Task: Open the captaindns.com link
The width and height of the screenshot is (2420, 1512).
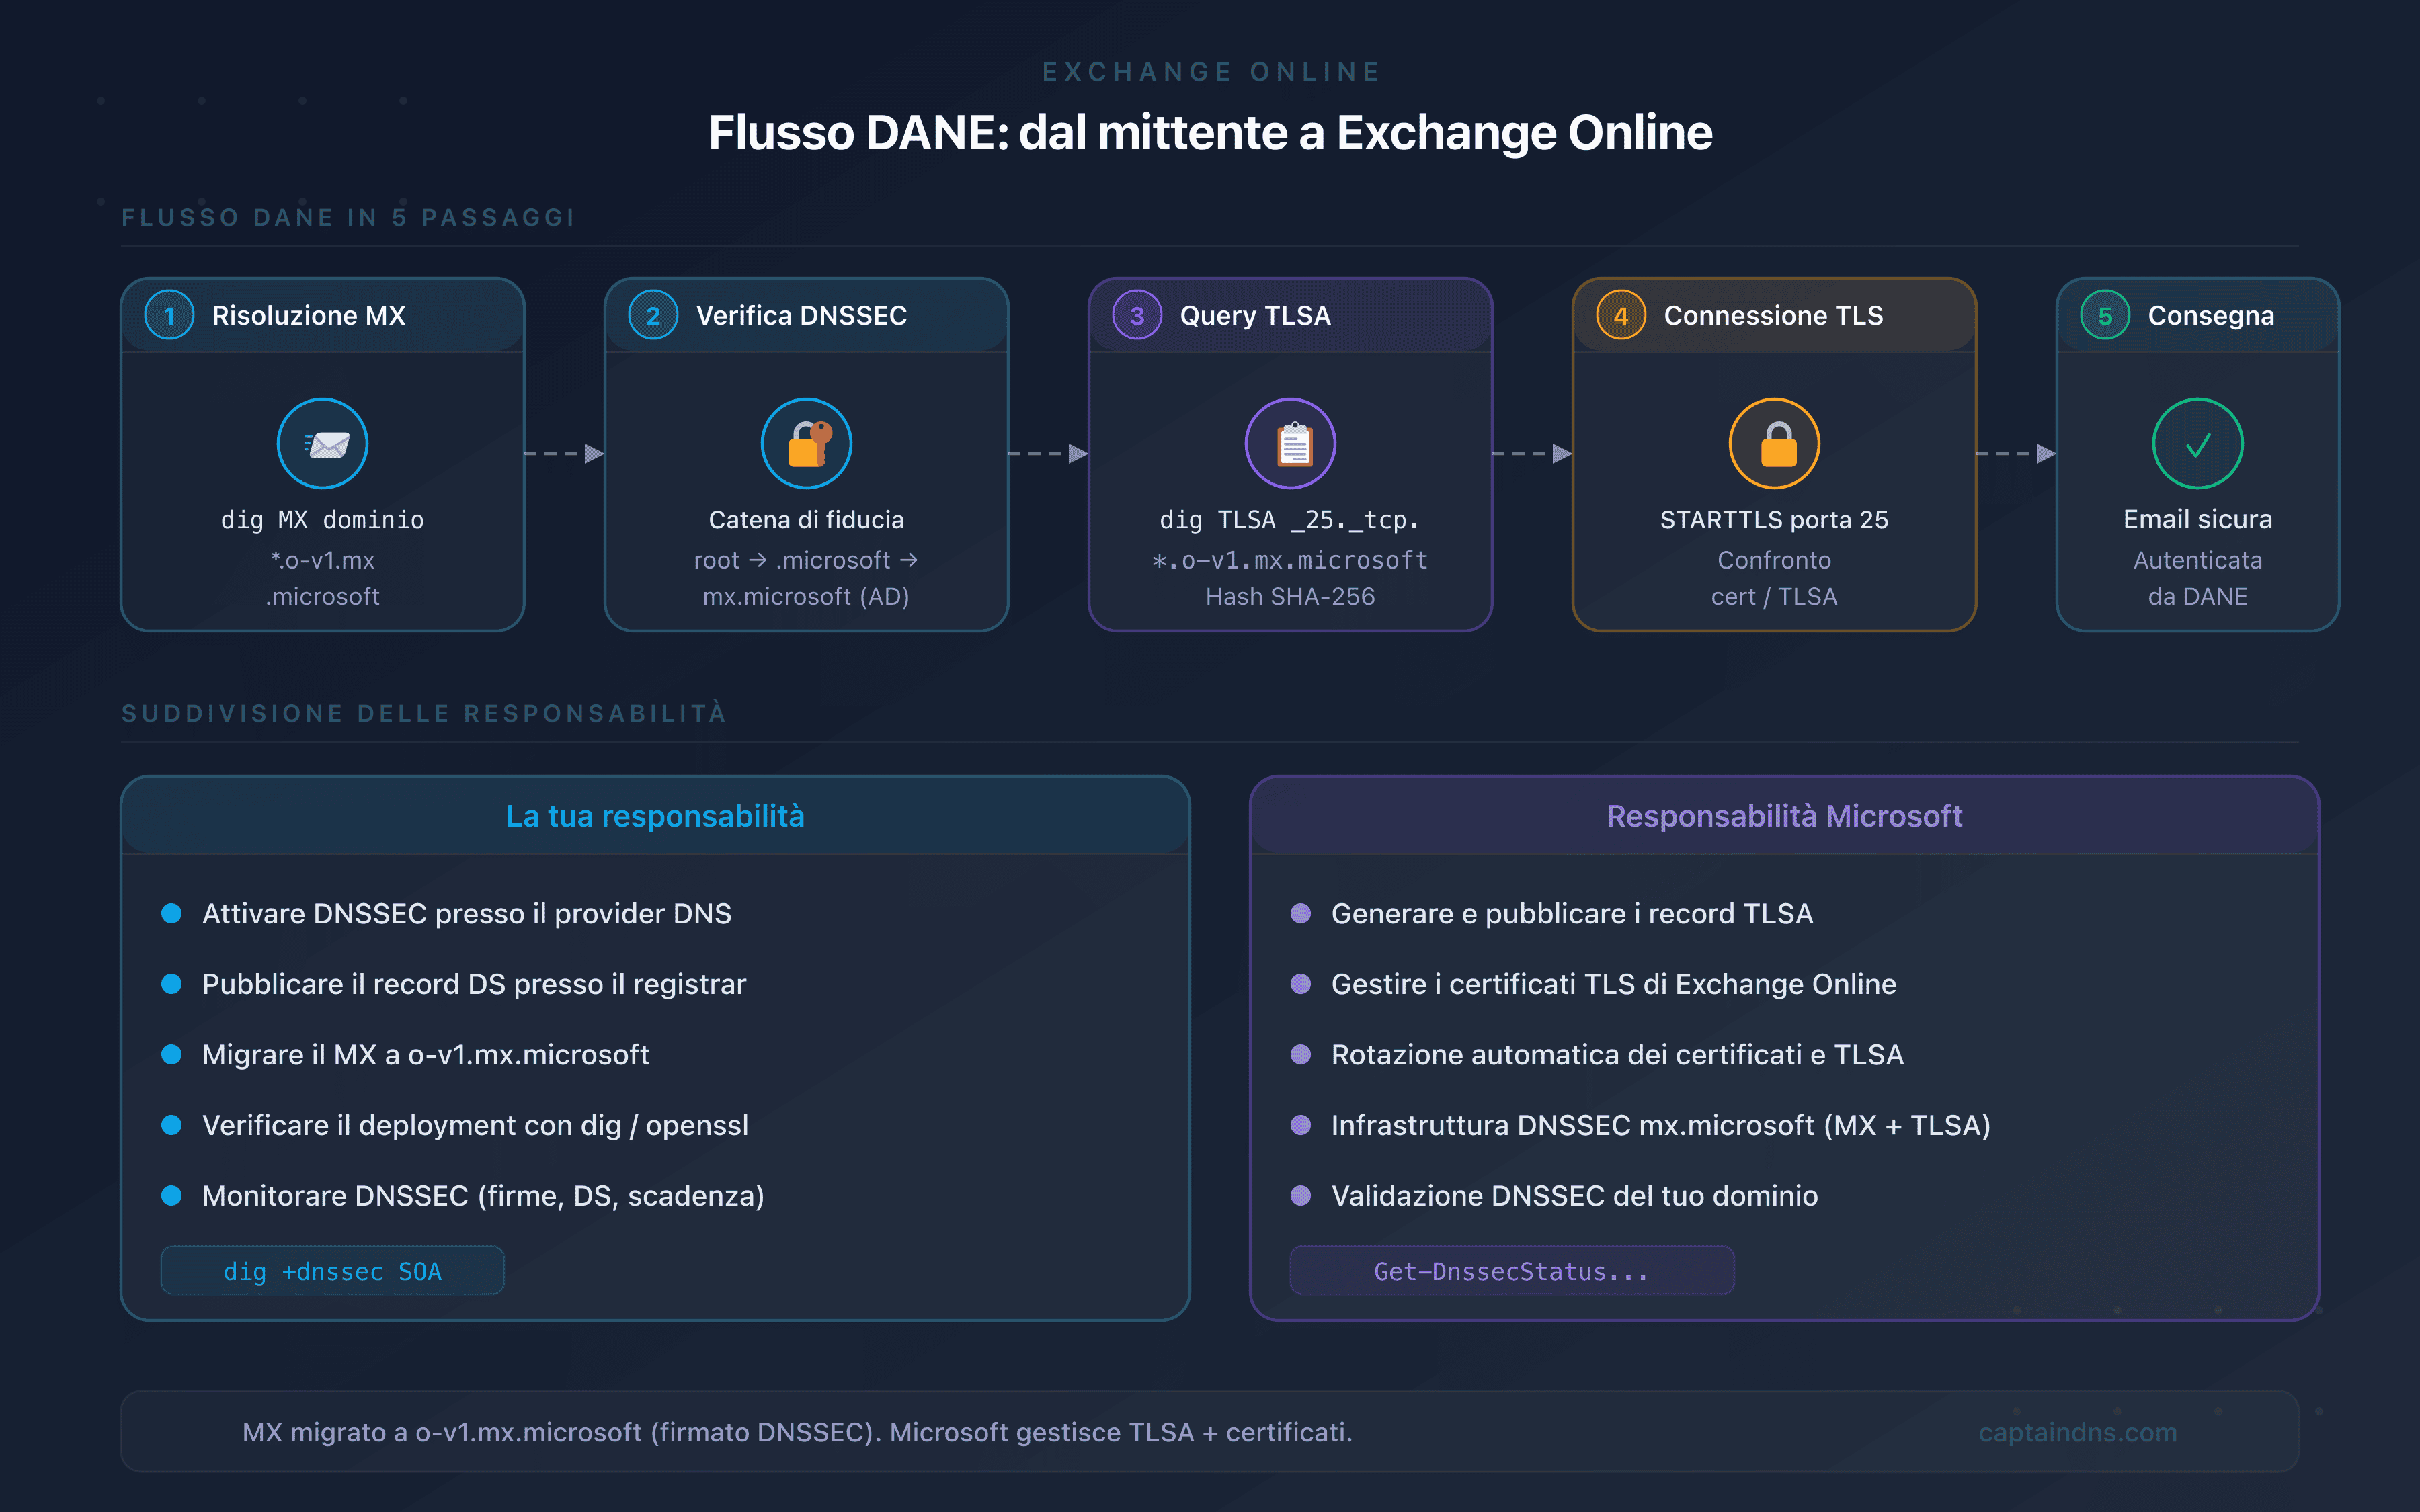Action: click(2077, 1432)
